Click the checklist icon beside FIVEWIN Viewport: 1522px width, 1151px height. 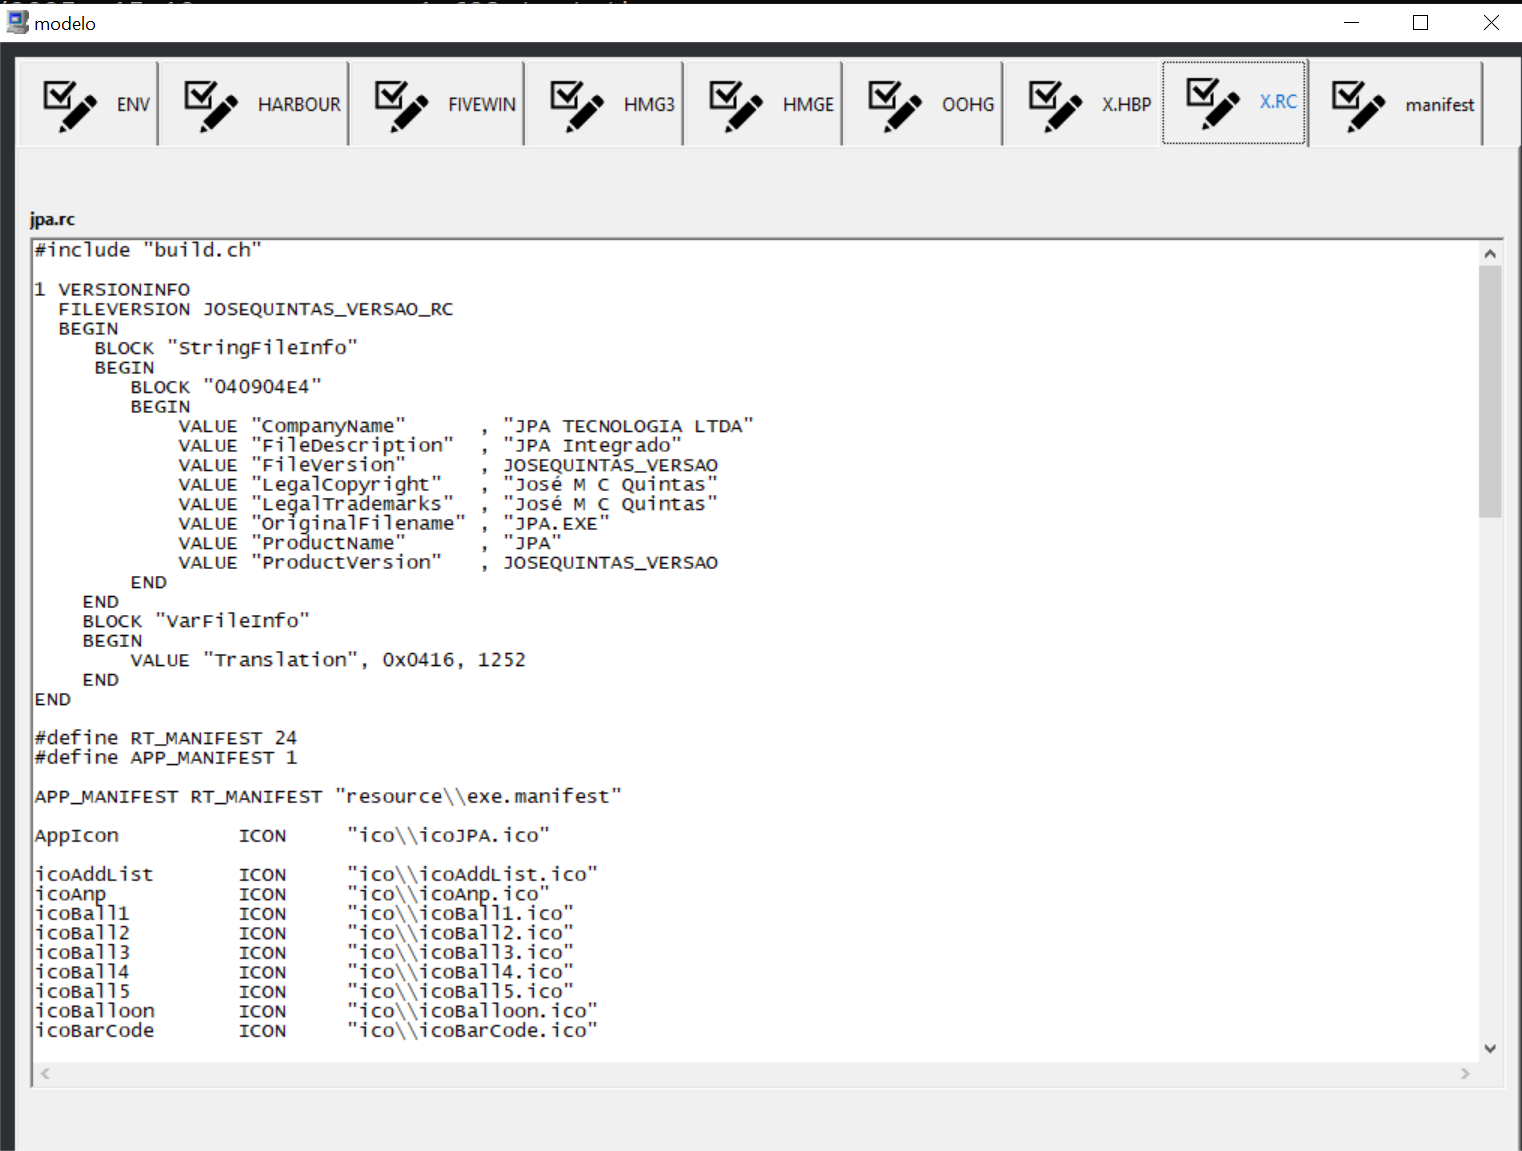pos(401,105)
